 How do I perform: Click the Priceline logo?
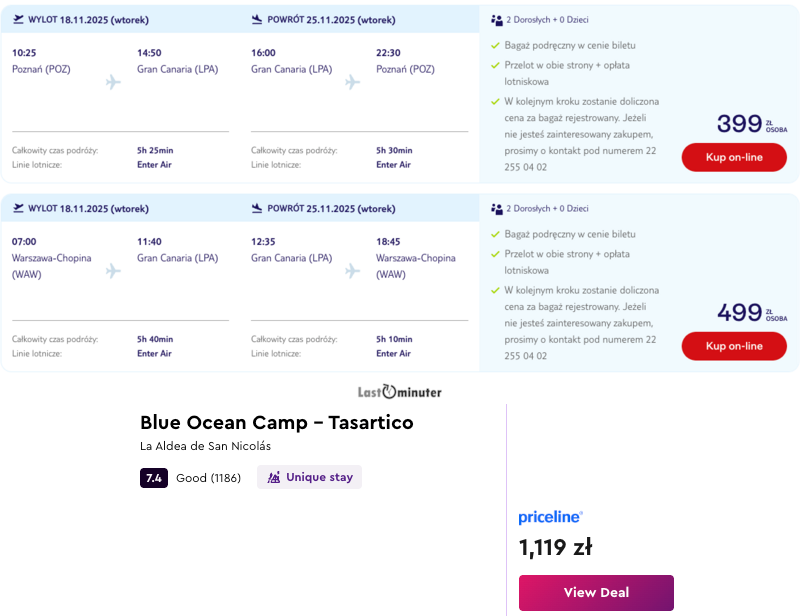tap(550, 517)
